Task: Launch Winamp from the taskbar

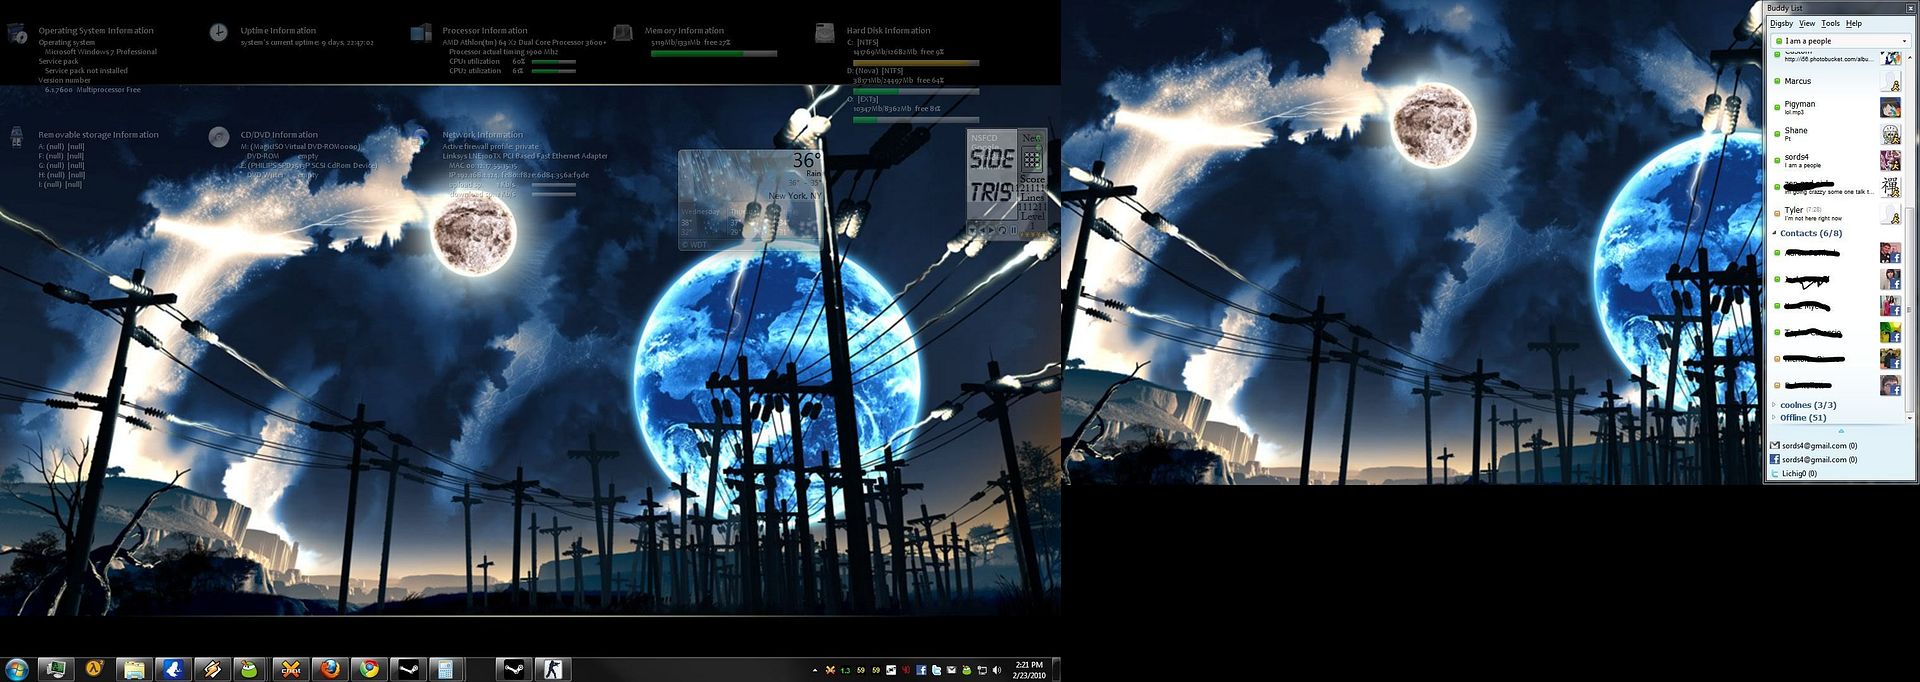Action: pyautogui.click(x=212, y=669)
